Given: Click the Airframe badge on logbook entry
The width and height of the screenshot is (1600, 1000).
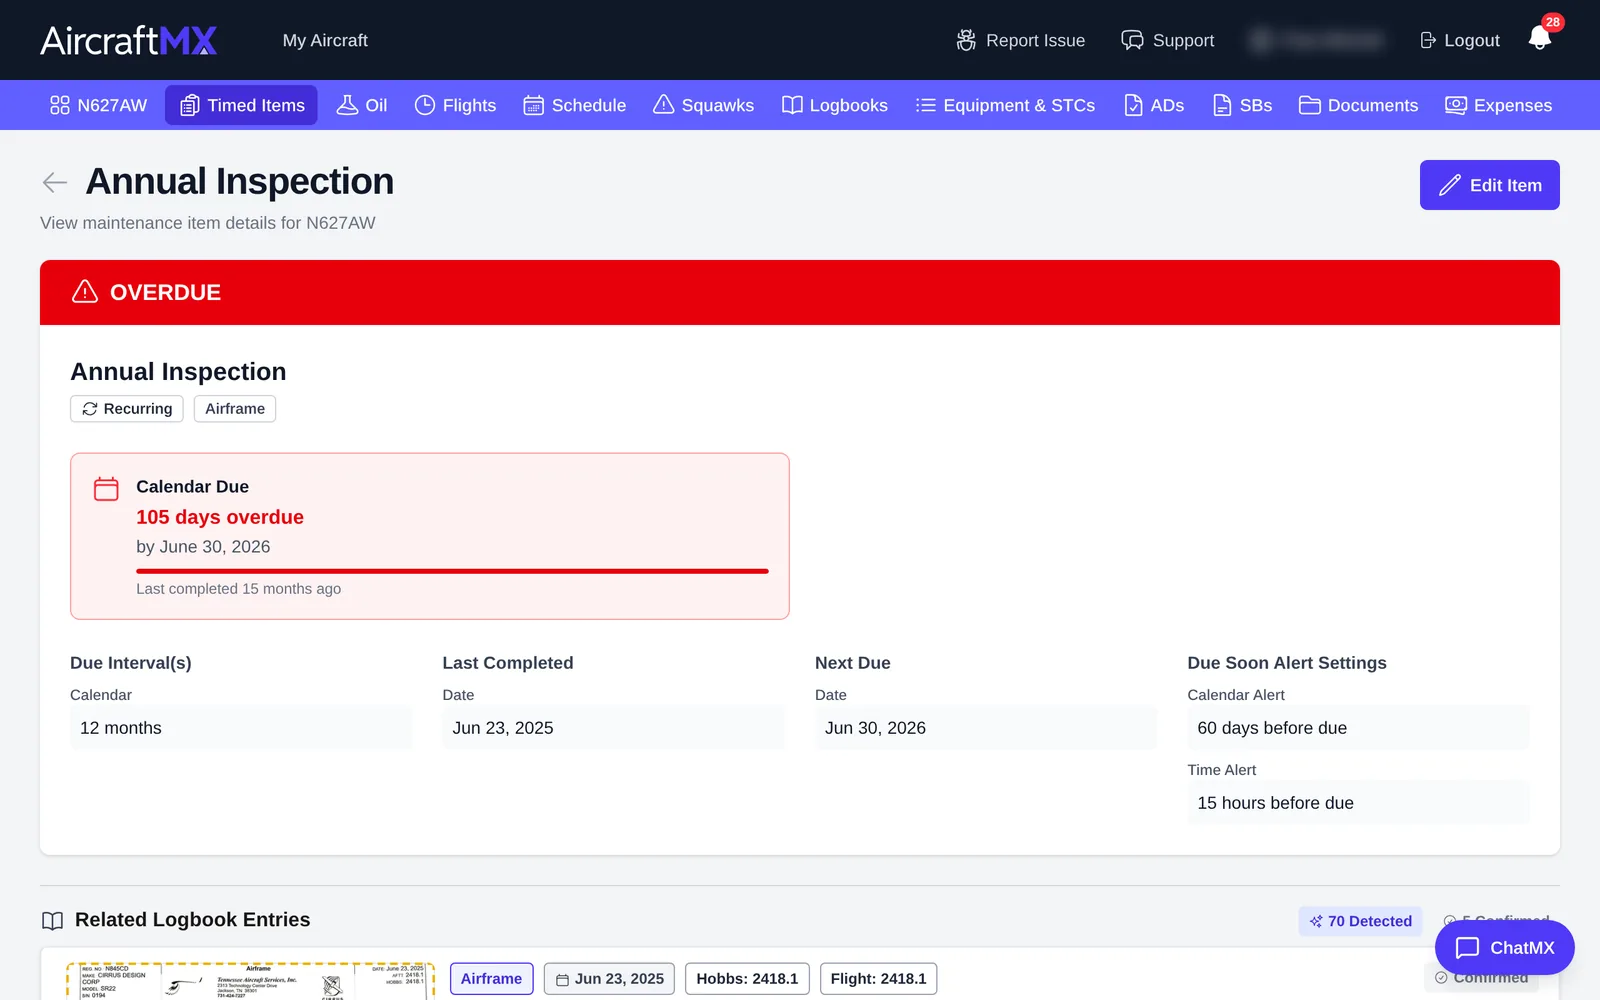Looking at the screenshot, I should (492, 979).
